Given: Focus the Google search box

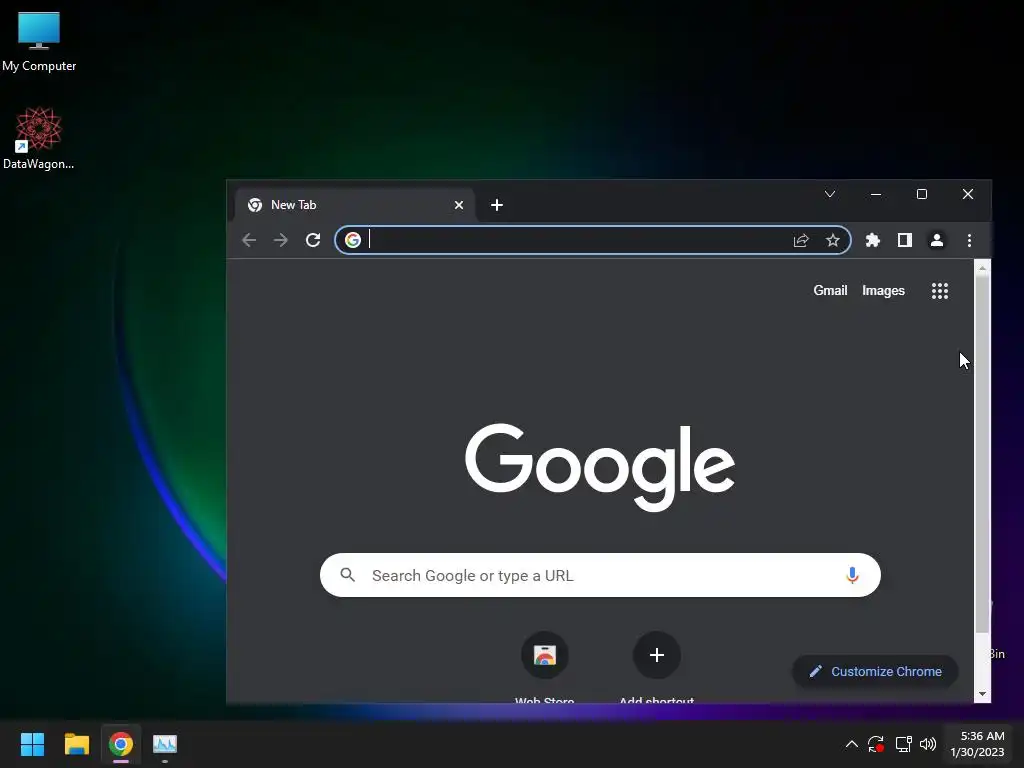Looking at the screenshot, I should click(x=600, y=575).
